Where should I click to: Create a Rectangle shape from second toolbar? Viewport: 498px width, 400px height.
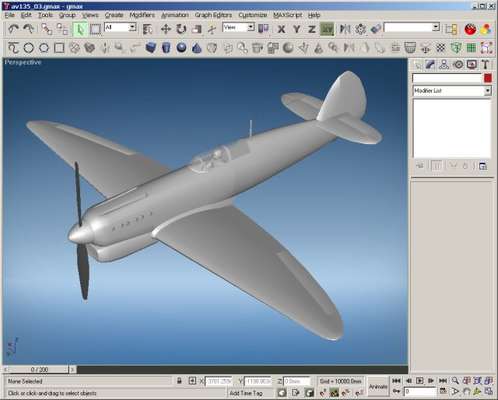(x=59, y=48)
